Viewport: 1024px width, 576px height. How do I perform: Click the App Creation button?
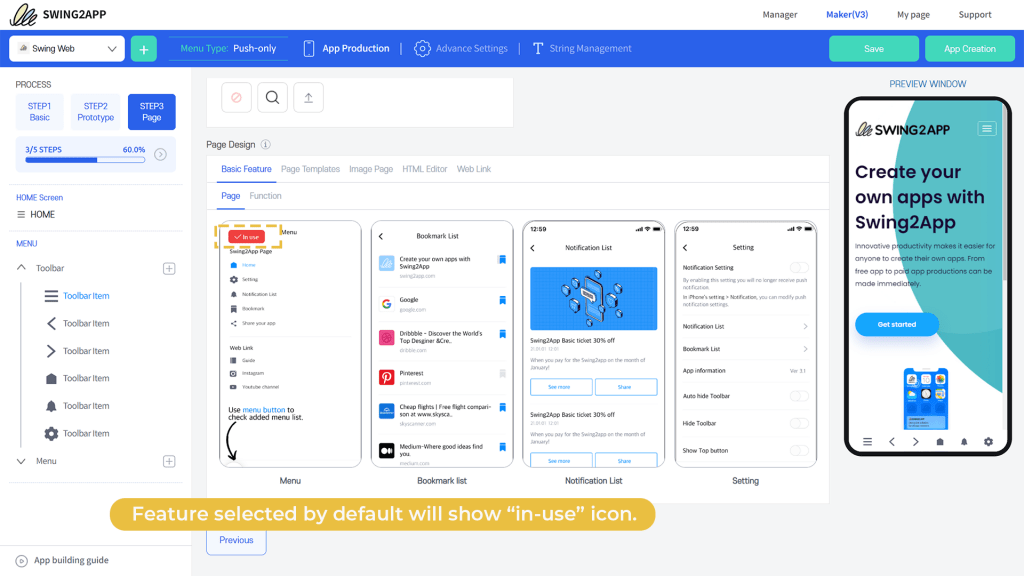click(x=970, y=49)
